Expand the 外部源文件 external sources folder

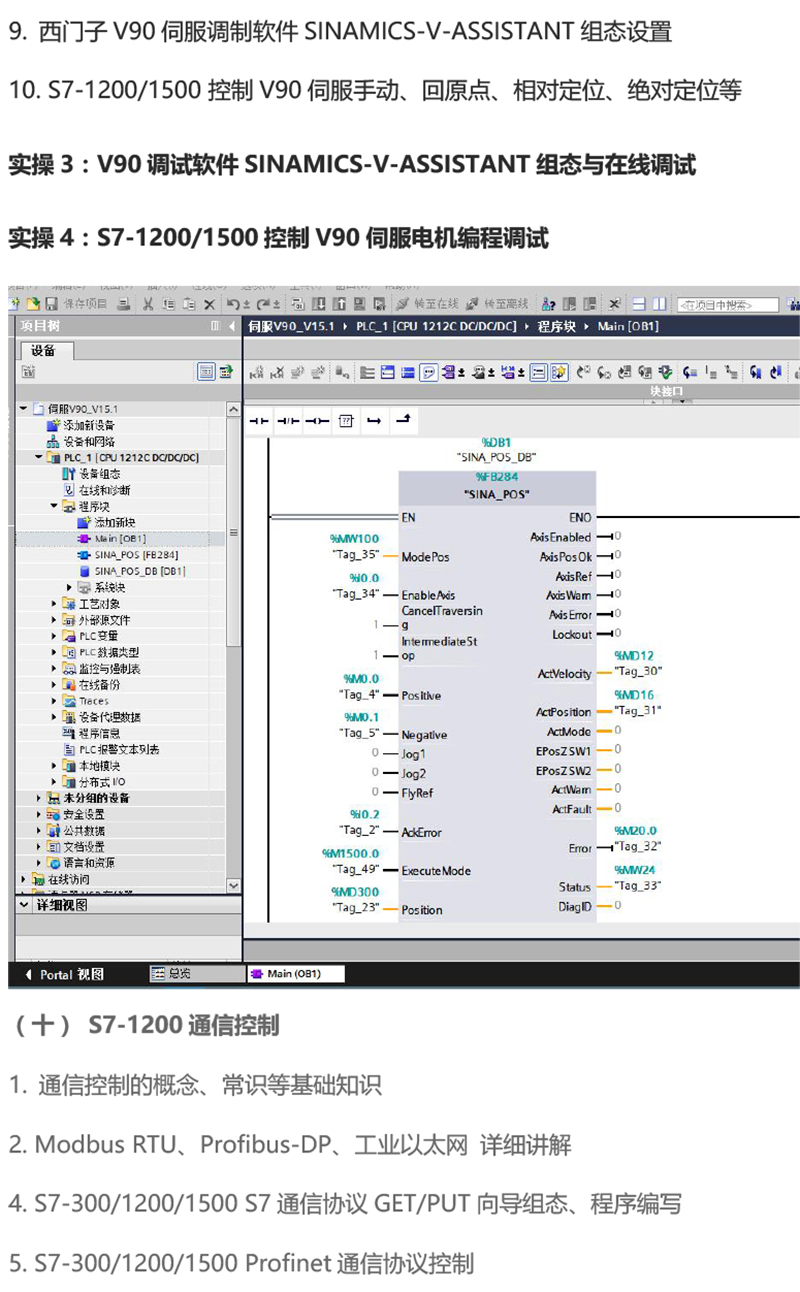coord(55,619)
